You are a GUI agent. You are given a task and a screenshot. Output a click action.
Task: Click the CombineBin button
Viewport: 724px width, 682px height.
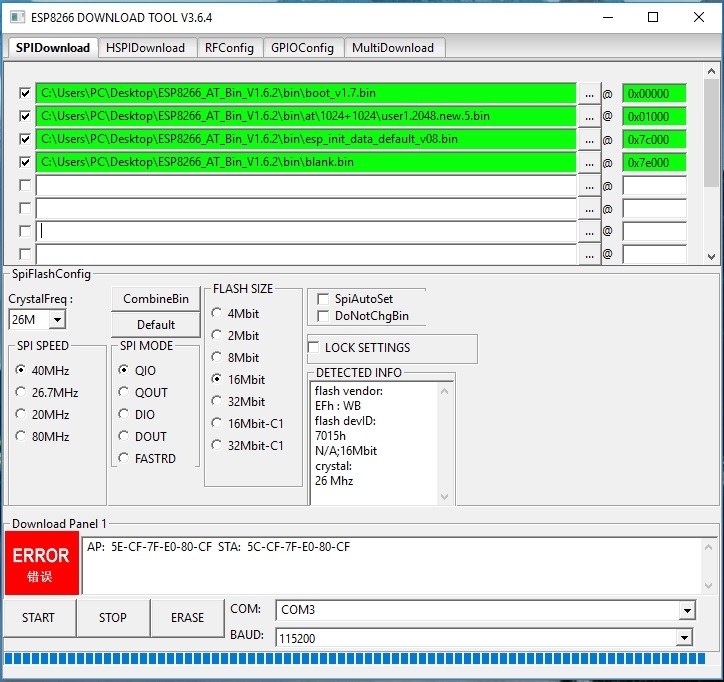pyautogui.click(x=156, y=299)
